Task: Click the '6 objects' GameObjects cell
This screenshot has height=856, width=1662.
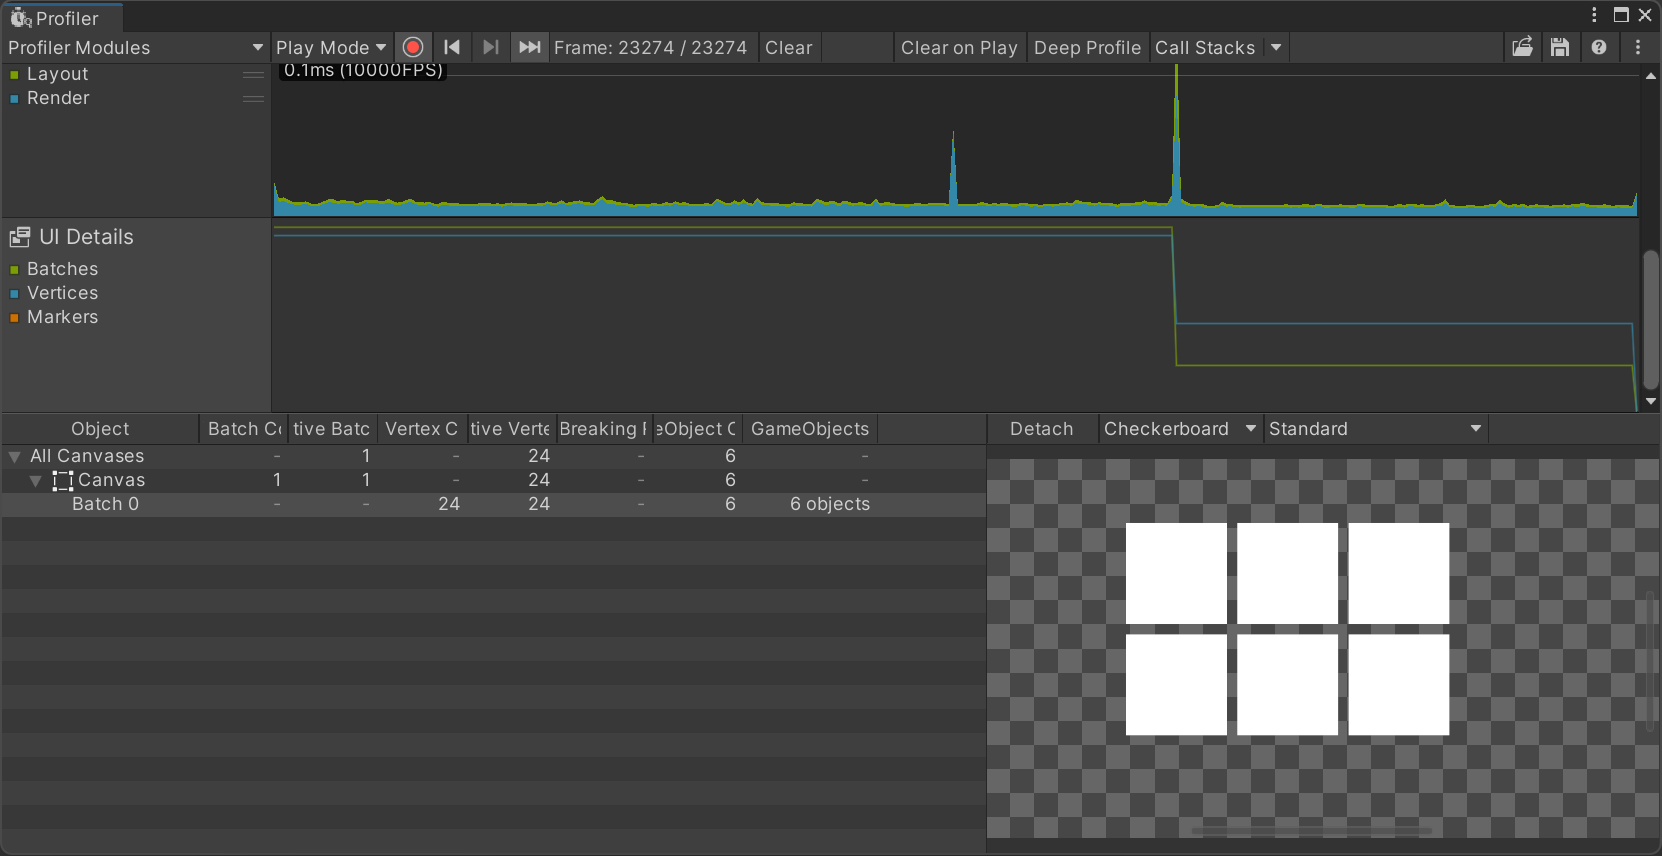Action: pyautogui.click(x=830, y=504)
